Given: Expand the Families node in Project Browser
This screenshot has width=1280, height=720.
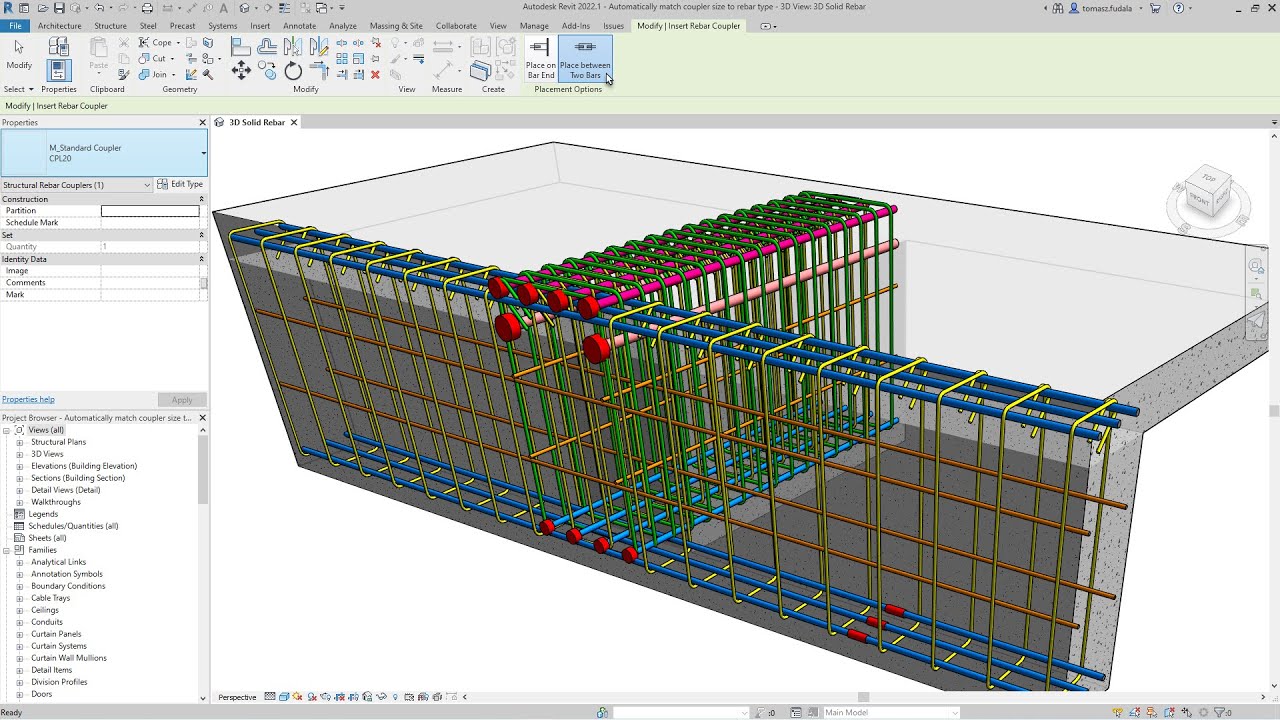Looking at the screenshot, I should 7,549.
